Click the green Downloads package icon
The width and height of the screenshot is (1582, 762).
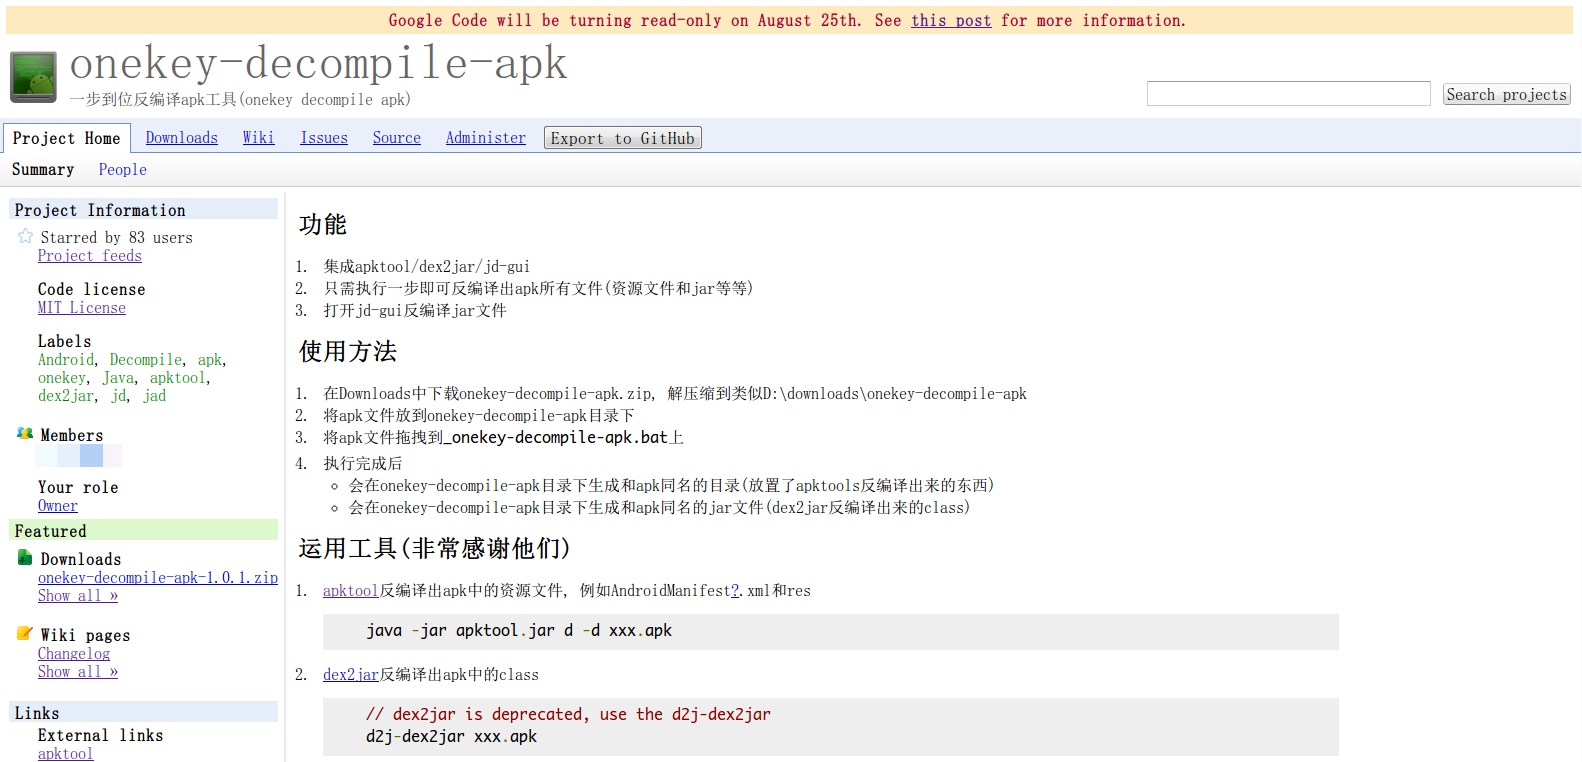click(x=25, y=558)
